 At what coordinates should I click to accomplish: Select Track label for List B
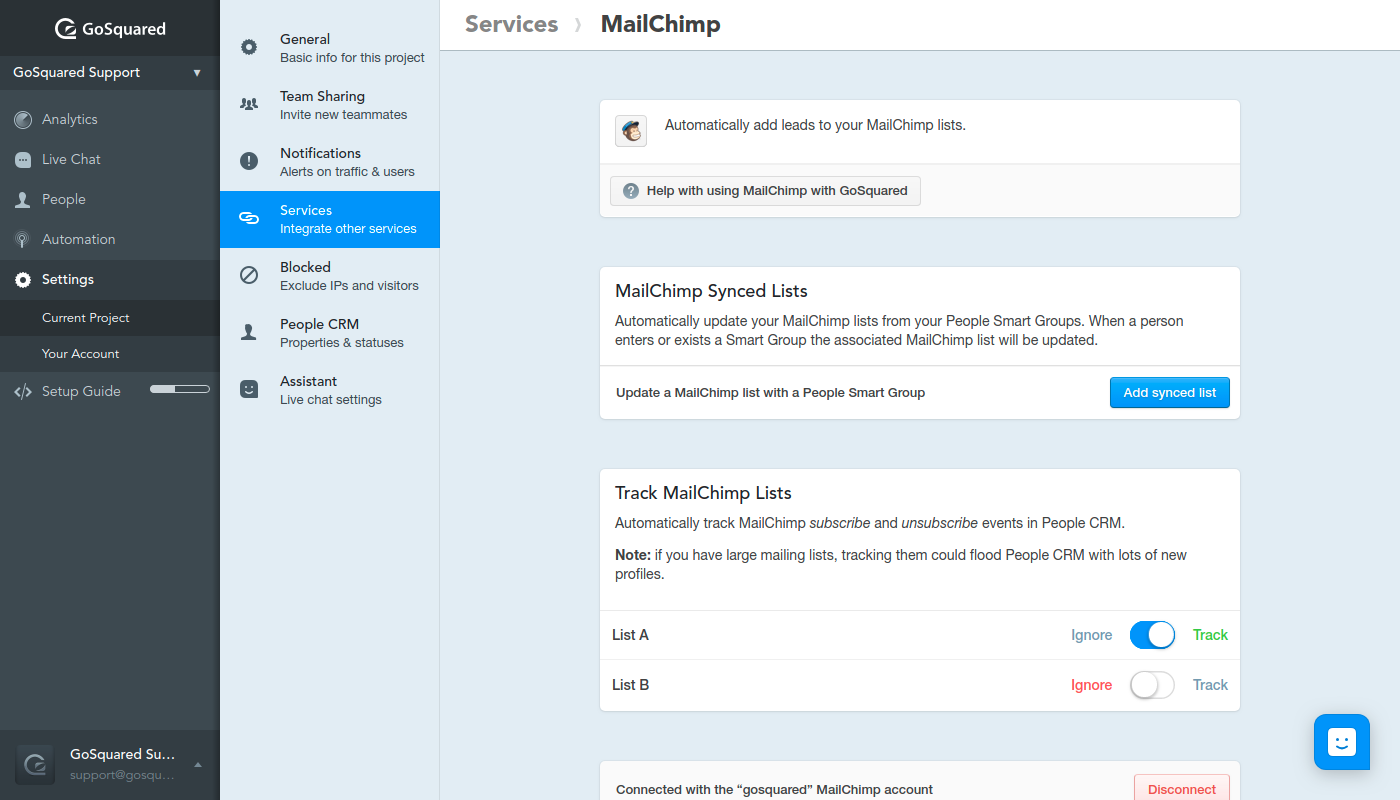pyautogui.click(x=1210, y=685)
